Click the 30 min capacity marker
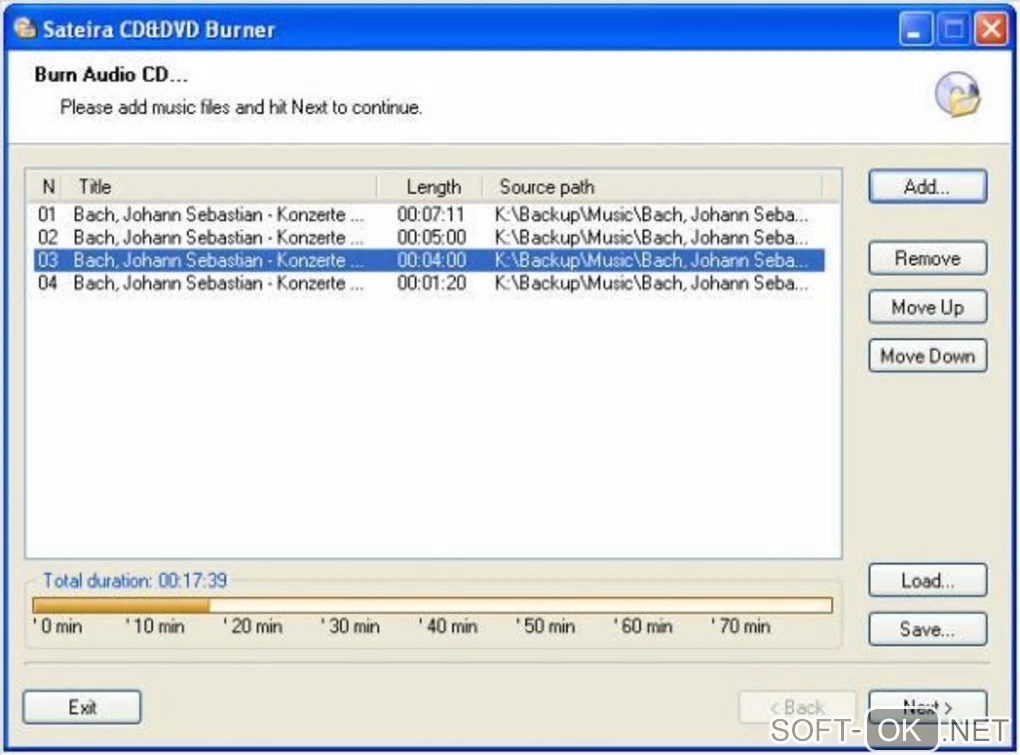Viewport: 1020px width, 755px height. (x=350, y=626)
